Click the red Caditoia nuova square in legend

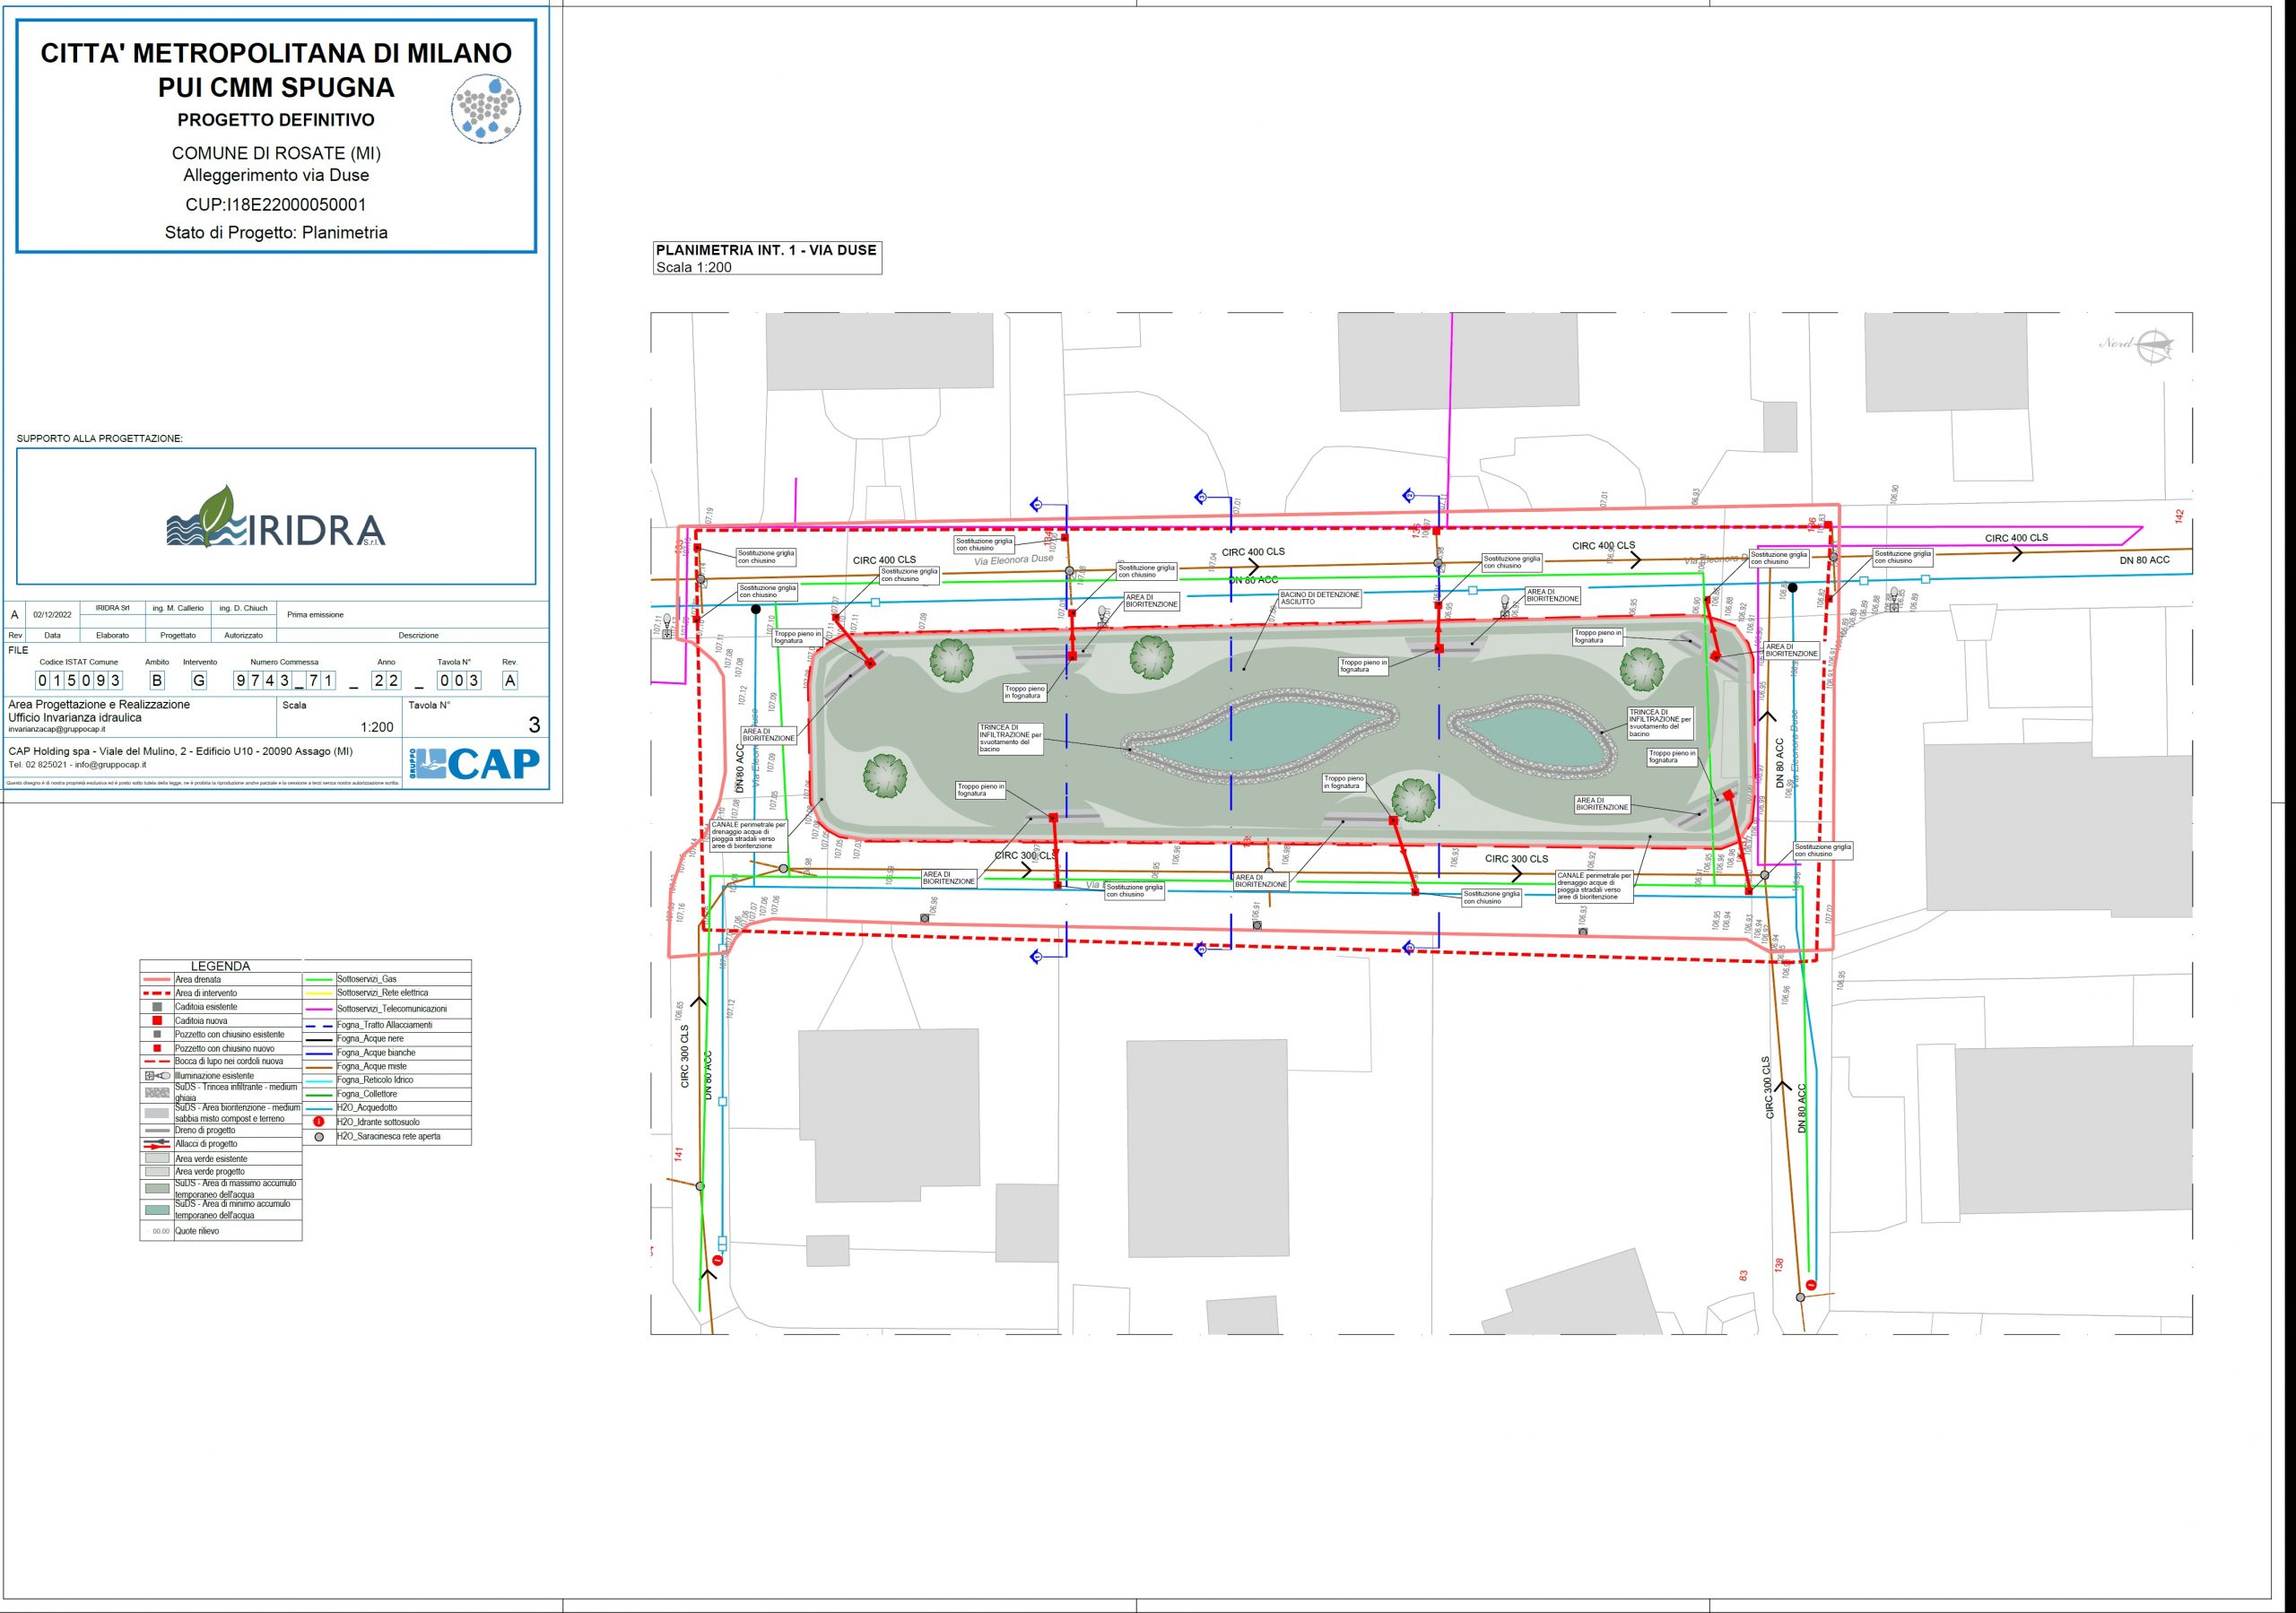tap(157, 1021)
